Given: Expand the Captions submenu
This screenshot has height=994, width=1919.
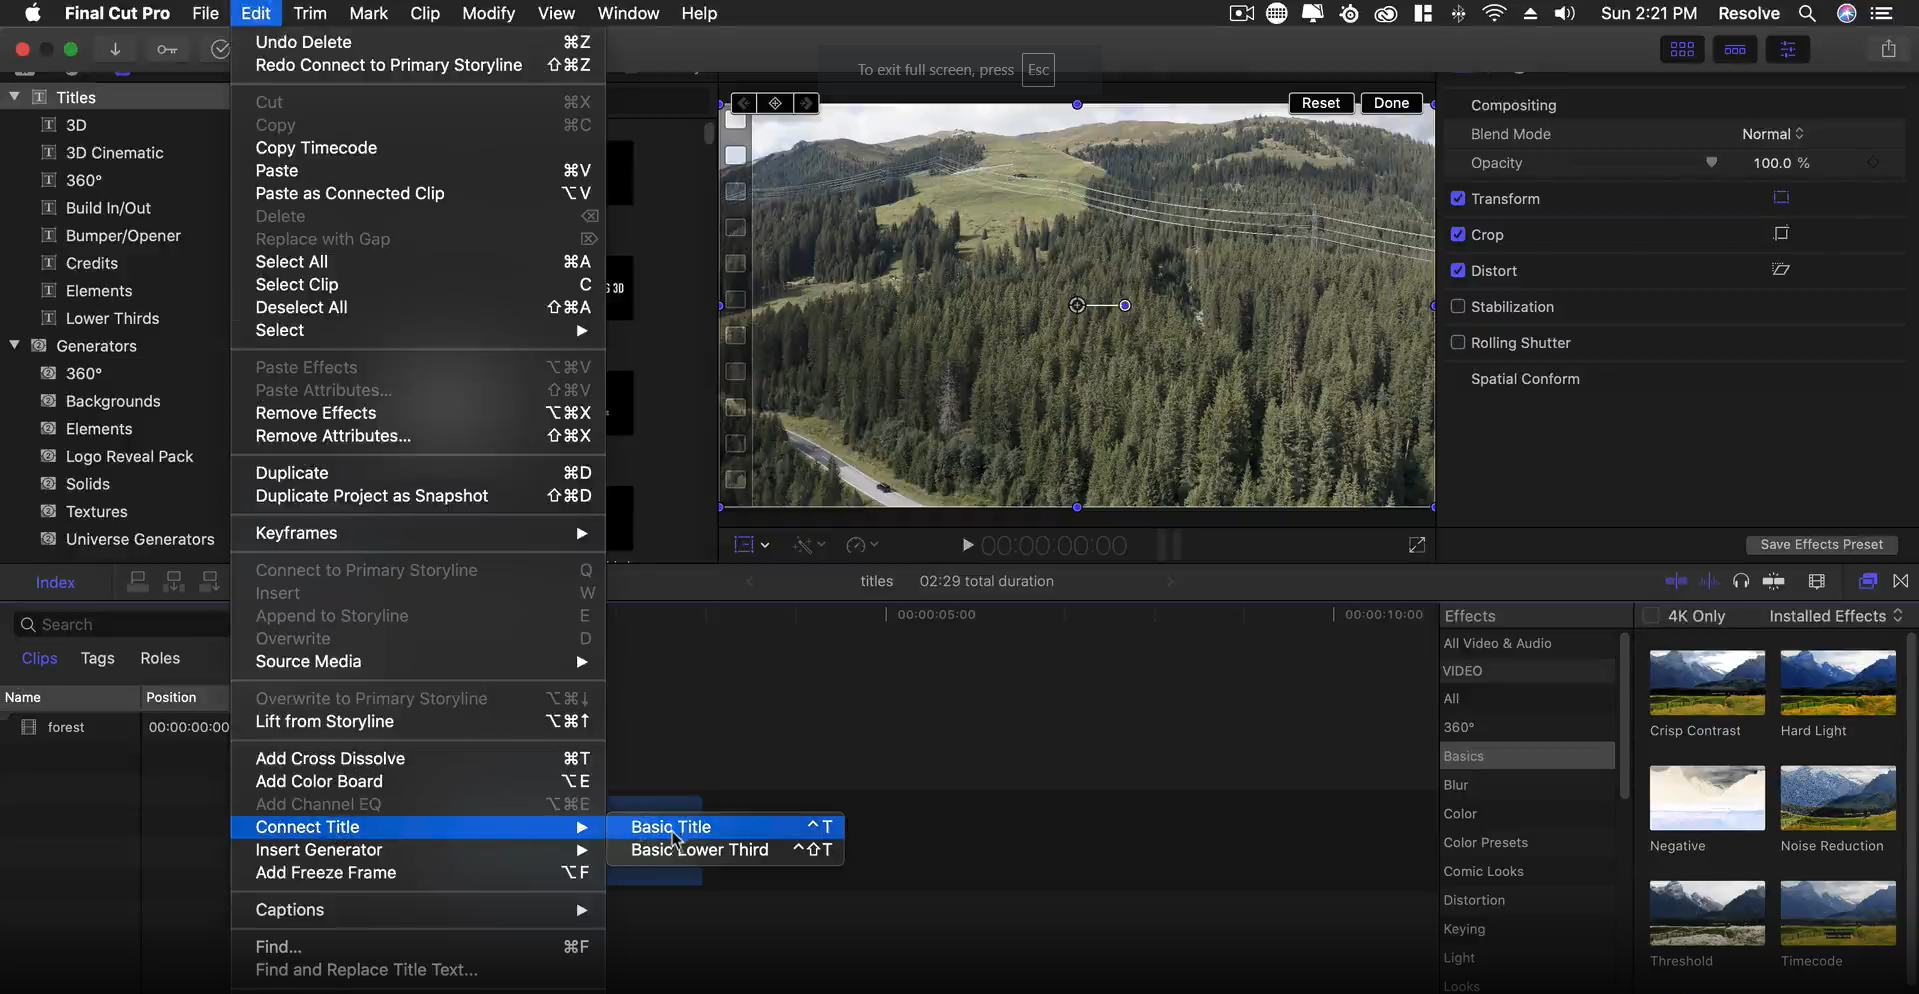Looking at the screenshot, I should click(418, 910).
